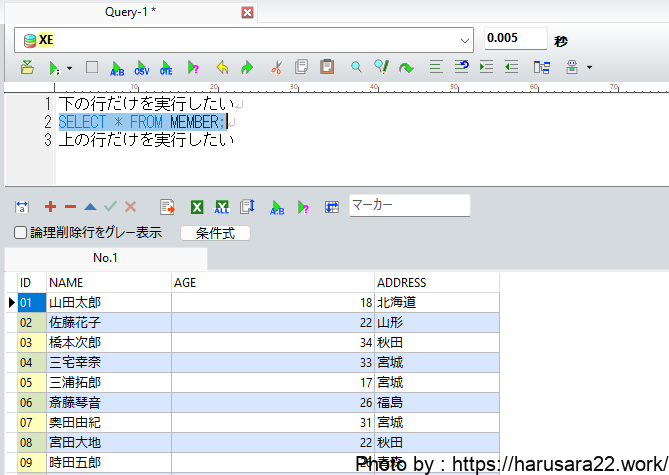Image resolution: width=669 pixels, height=475 pixels.
Task: Click the run CSV export icon
Action: [141, 68]
